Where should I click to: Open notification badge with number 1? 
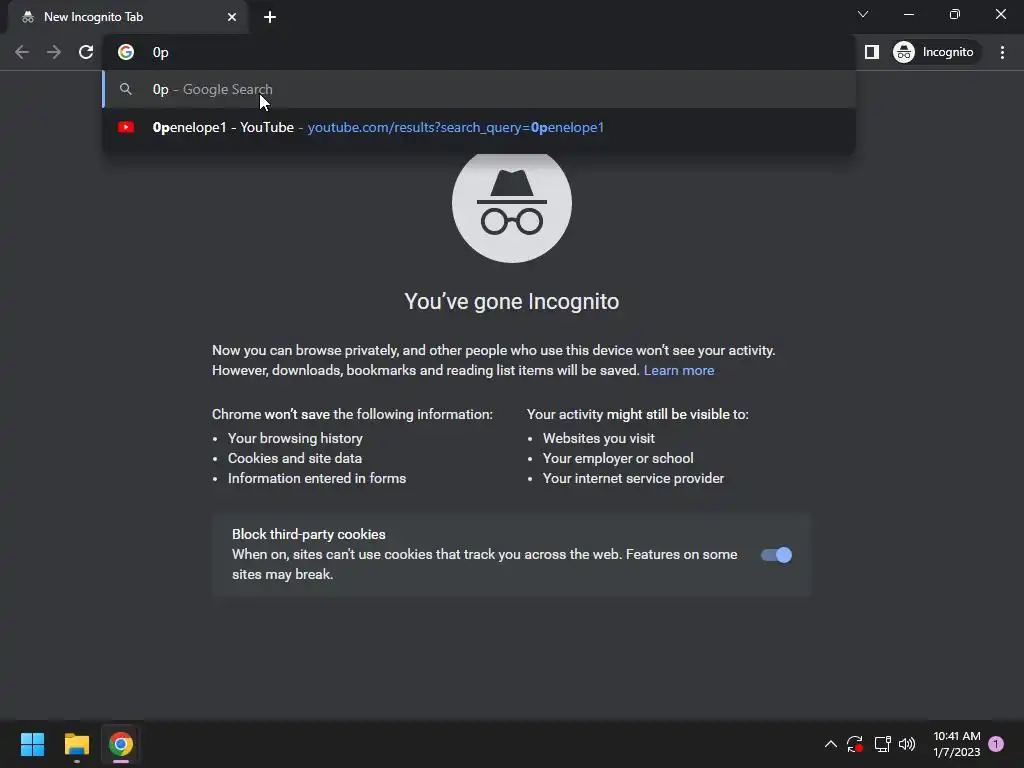[x=996, y=744]
